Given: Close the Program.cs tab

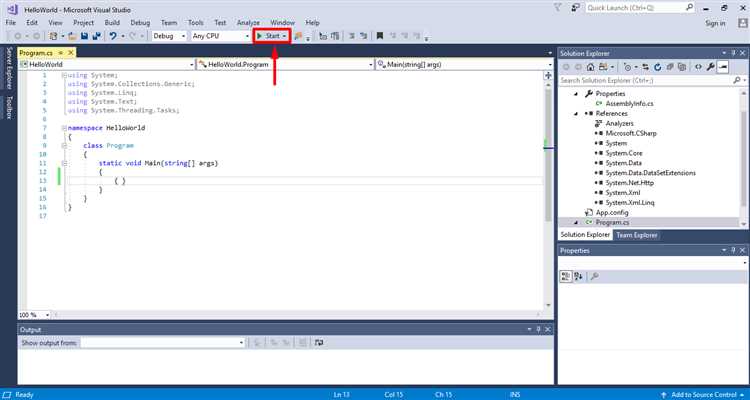Looking at the screenshot, I should (x=71, y=53).
